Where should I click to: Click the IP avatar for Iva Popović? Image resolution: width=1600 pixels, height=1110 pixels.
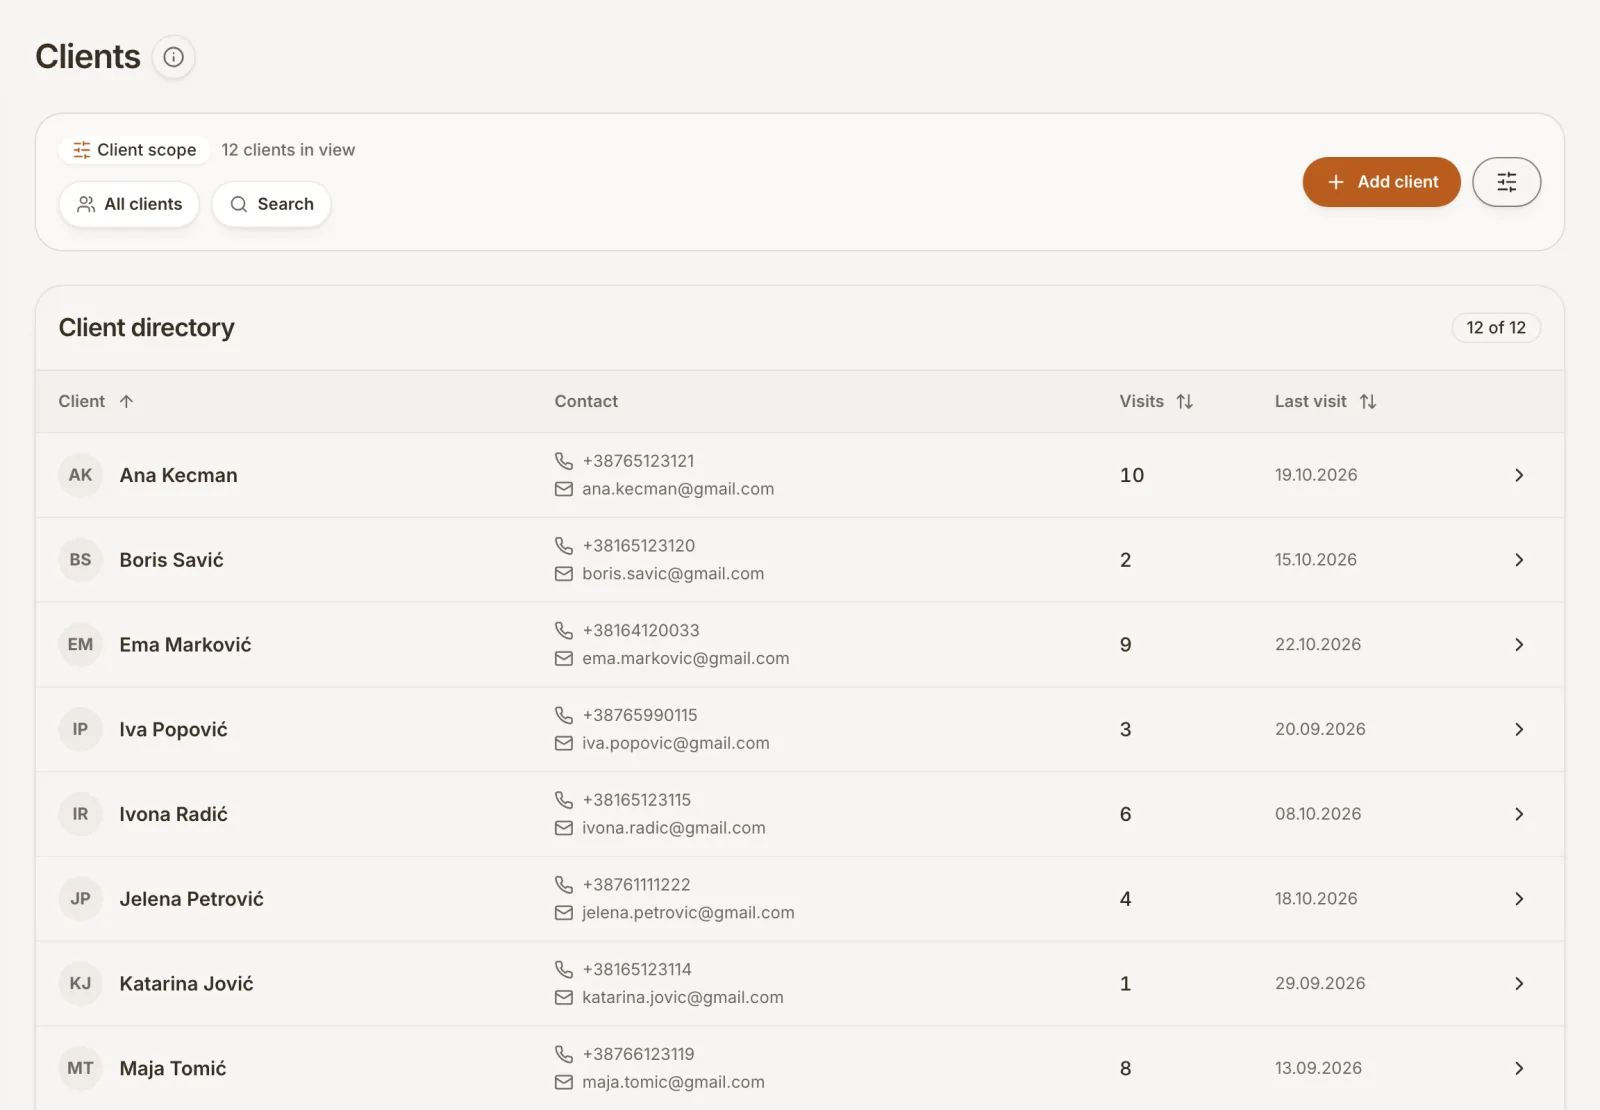point(80,729)
